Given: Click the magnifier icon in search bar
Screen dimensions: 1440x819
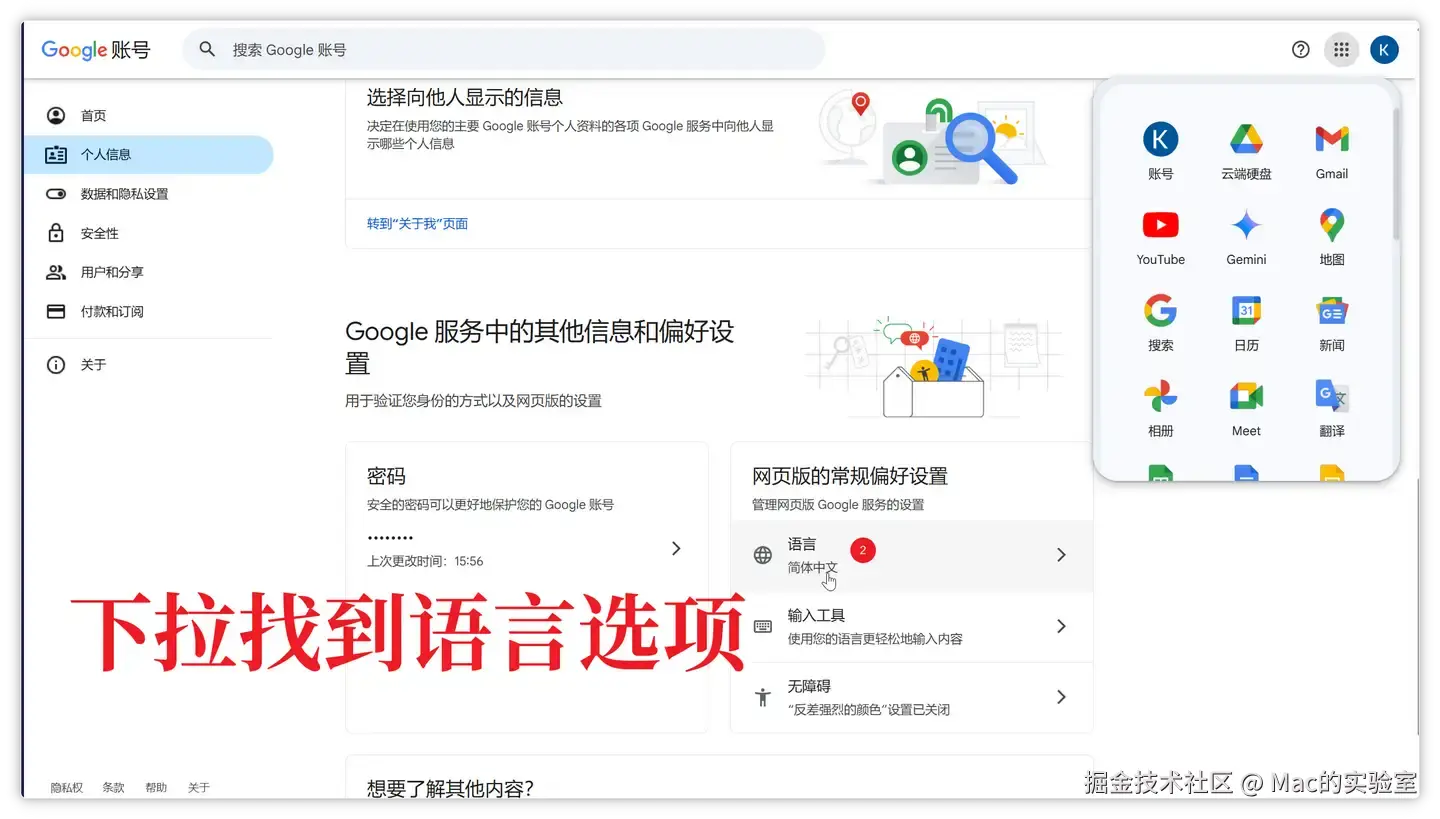Looking at the screenshot, I should point(207,49).
